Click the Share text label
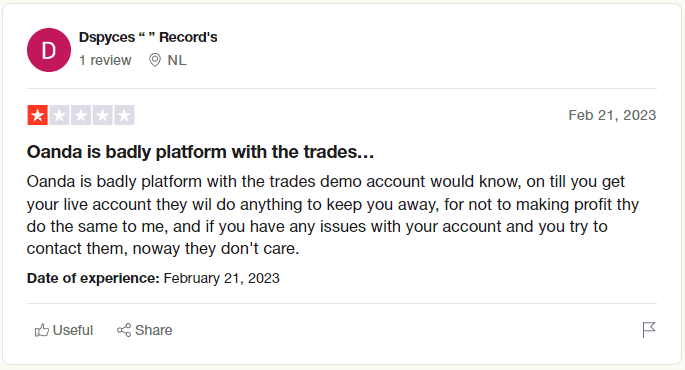685x370 pixels. coord(154,330)
